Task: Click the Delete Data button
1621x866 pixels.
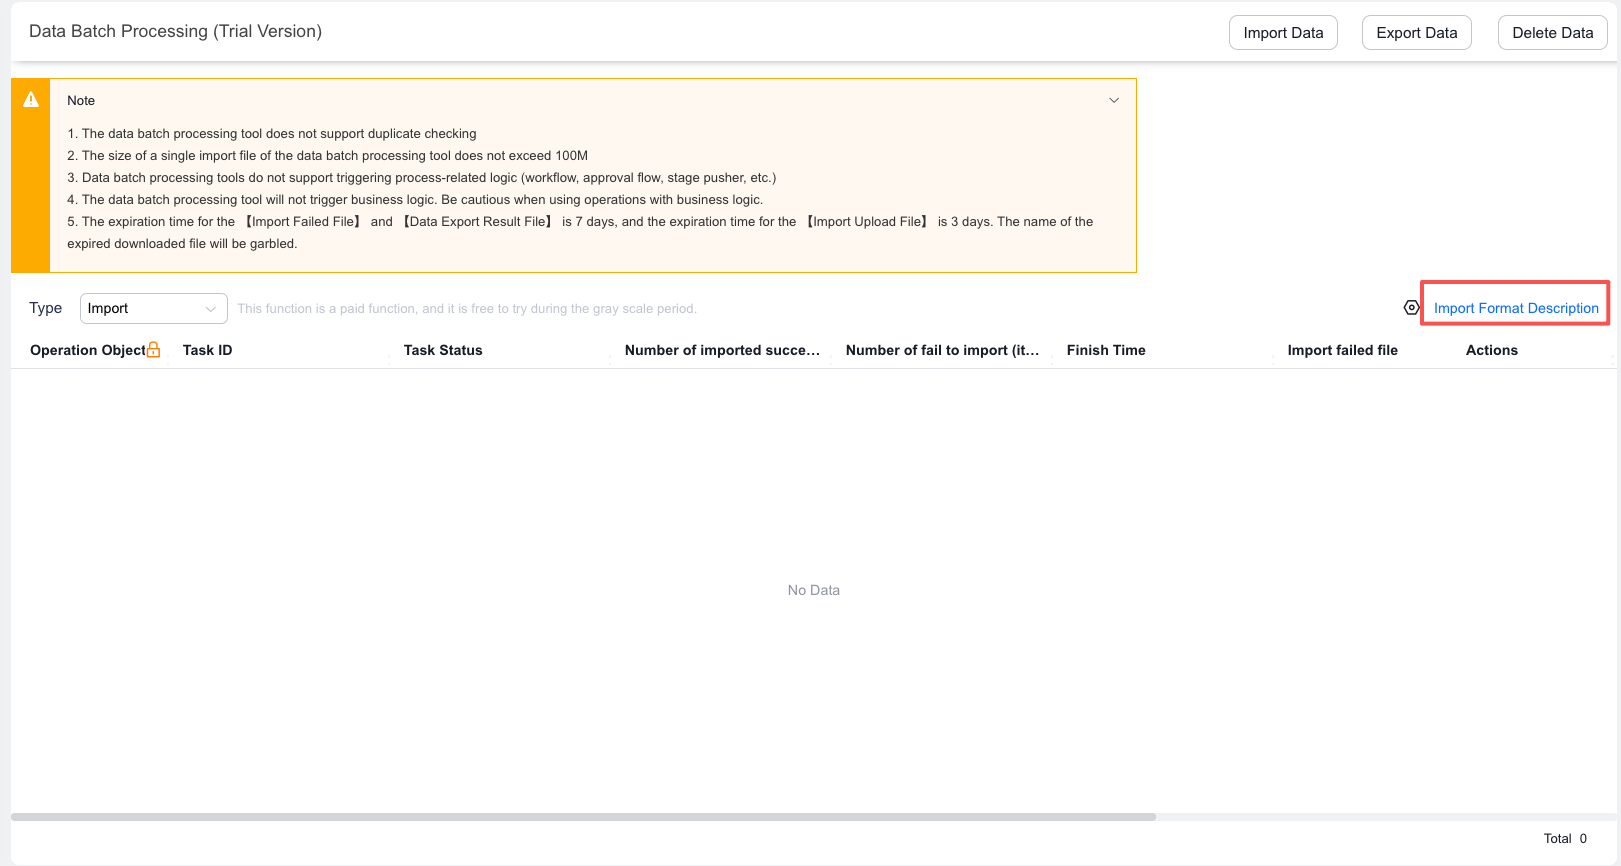Action: (1553, 33)
